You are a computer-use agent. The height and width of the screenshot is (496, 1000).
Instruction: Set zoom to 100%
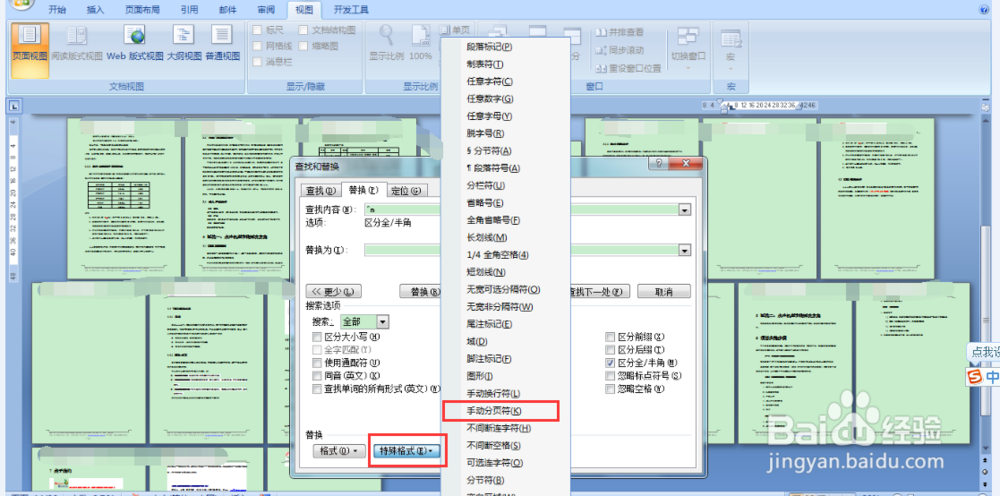pyautogui.click(x=420, y=43)
